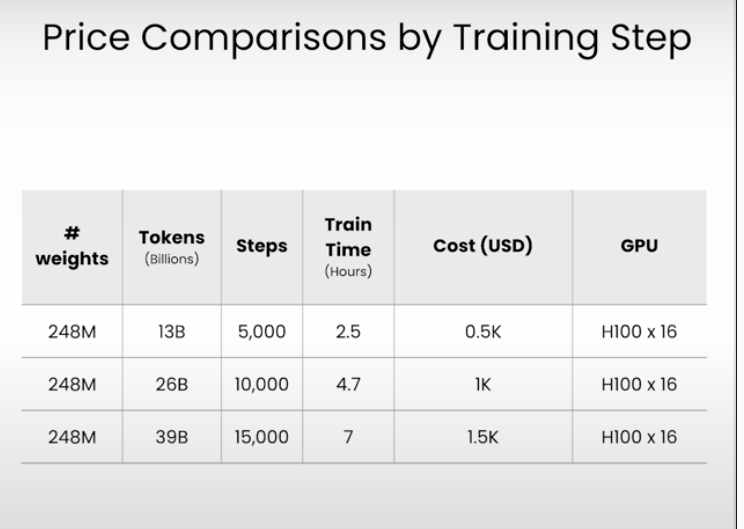This screenshot has height=529, width=744.
Task: Click the 'Train Time (Hours)' header
Action: coord(348,247)
